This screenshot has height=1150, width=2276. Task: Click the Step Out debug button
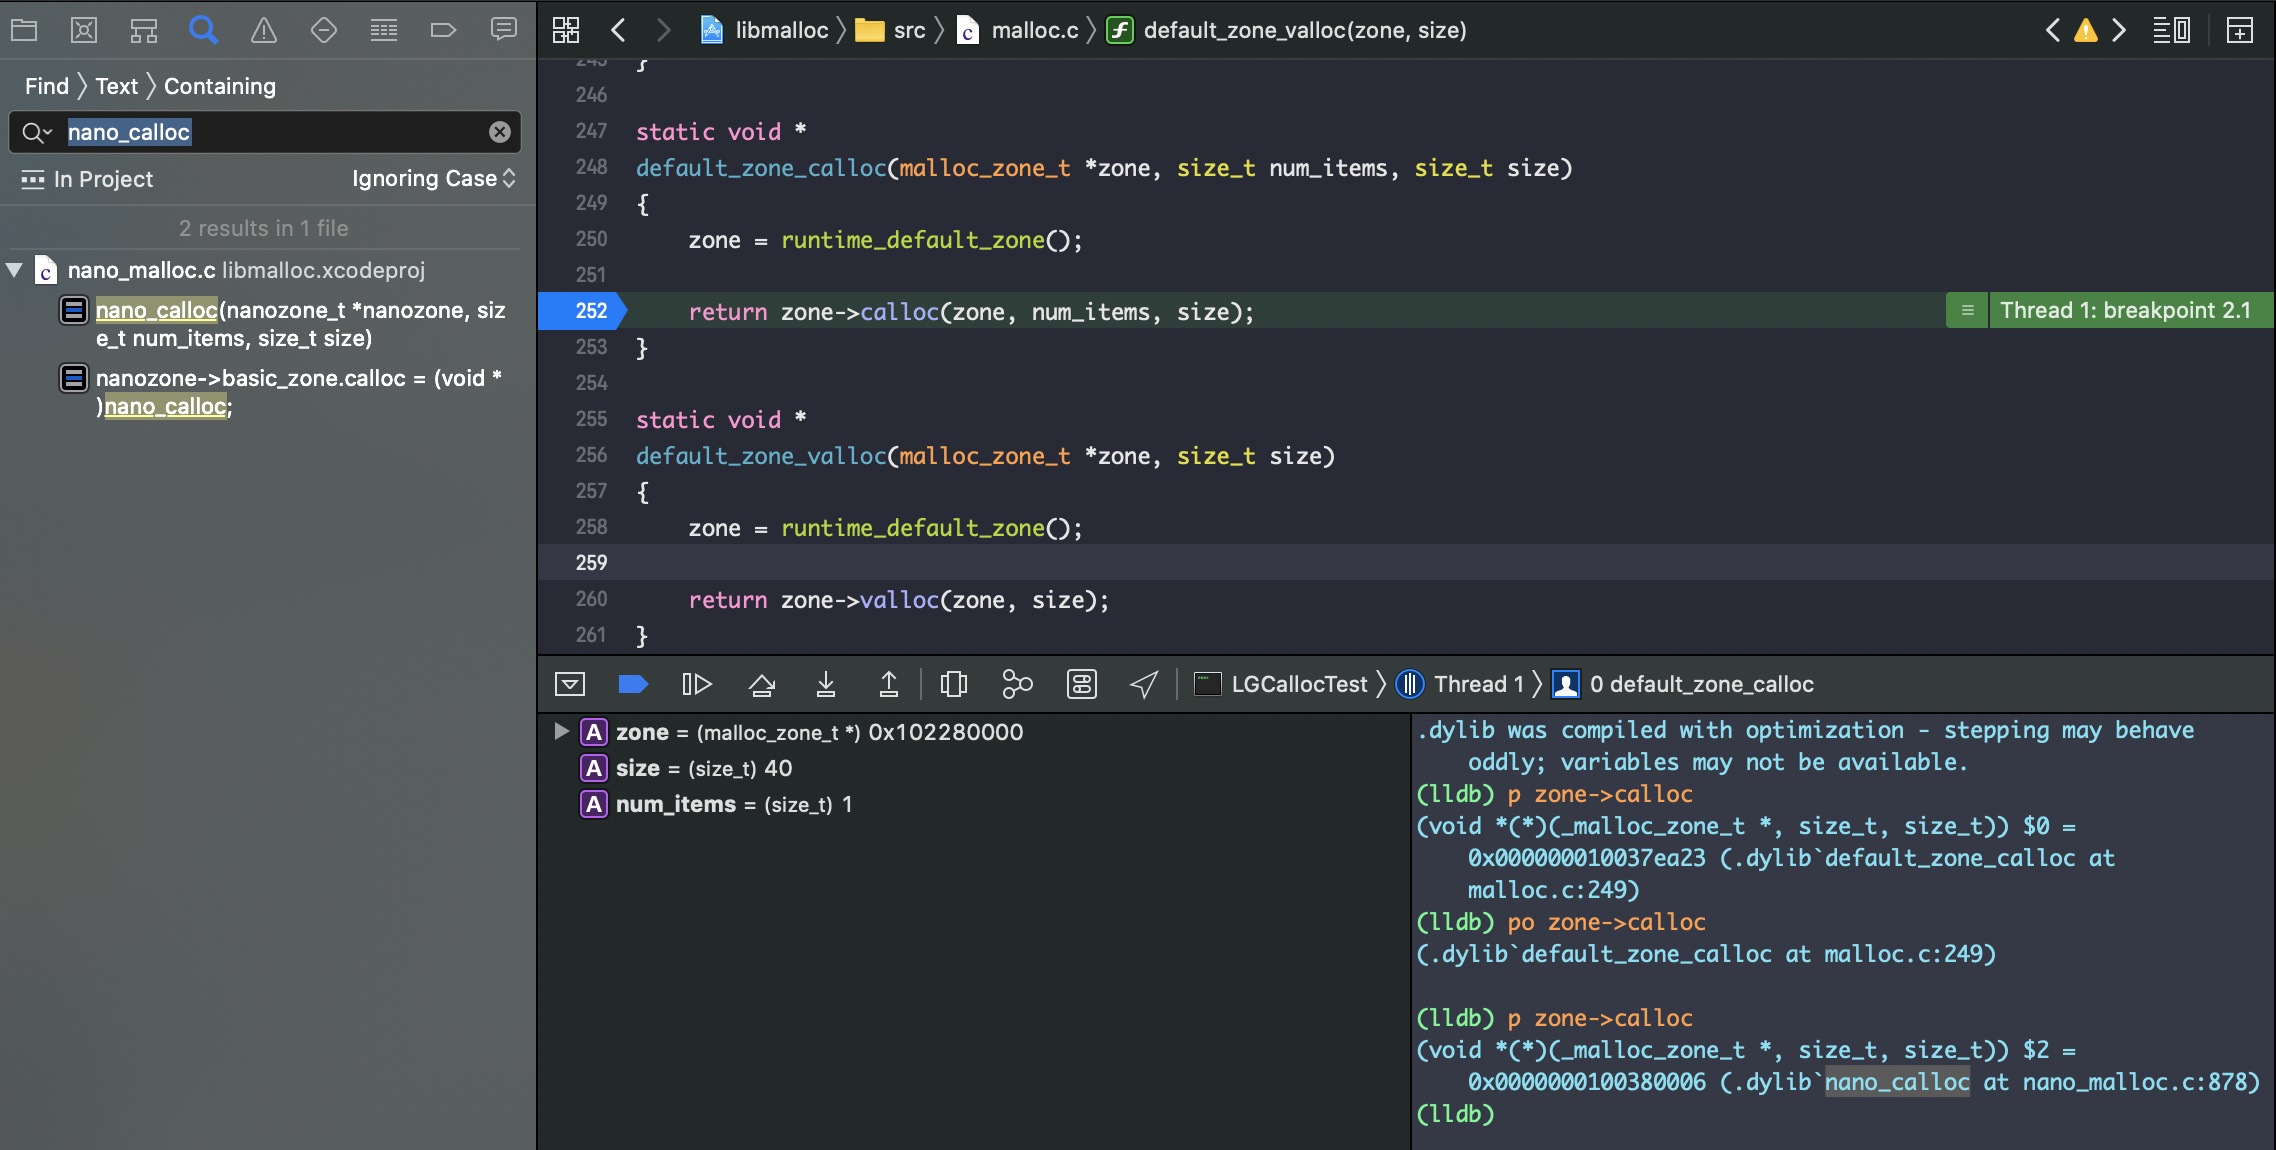[888, 684]
